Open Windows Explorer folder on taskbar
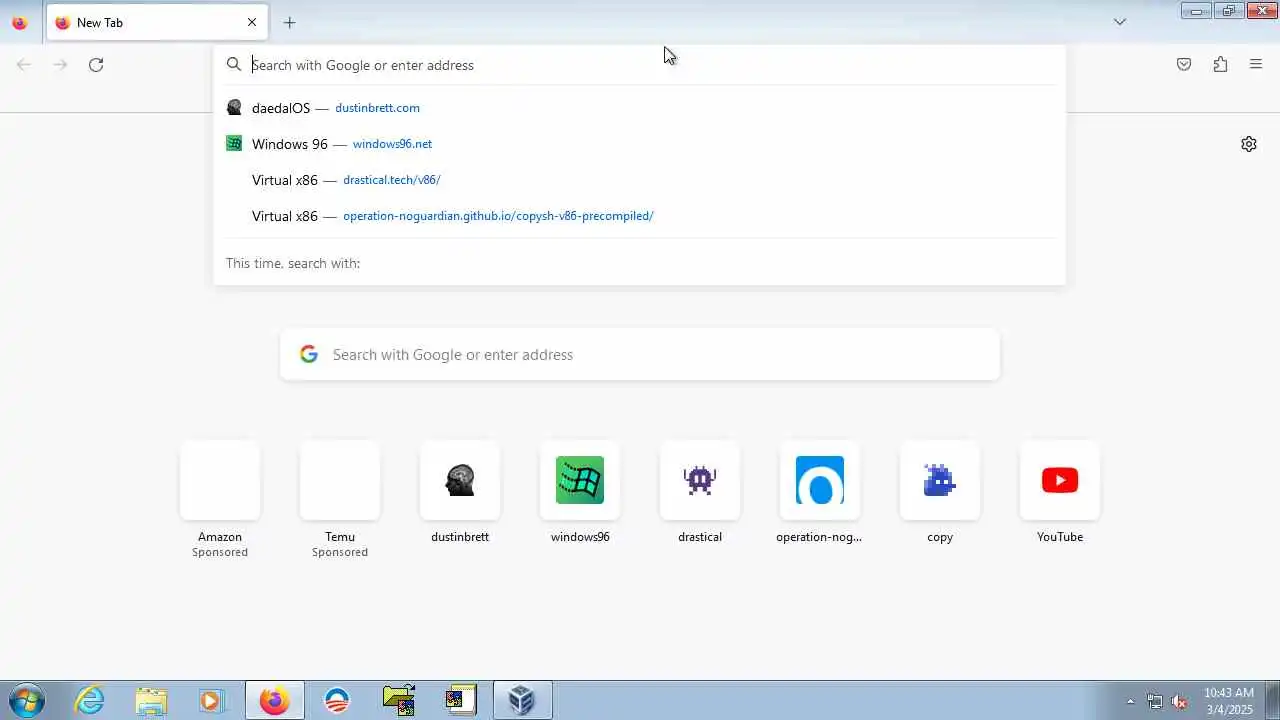 pyautogui.click(x=151, y=700)
